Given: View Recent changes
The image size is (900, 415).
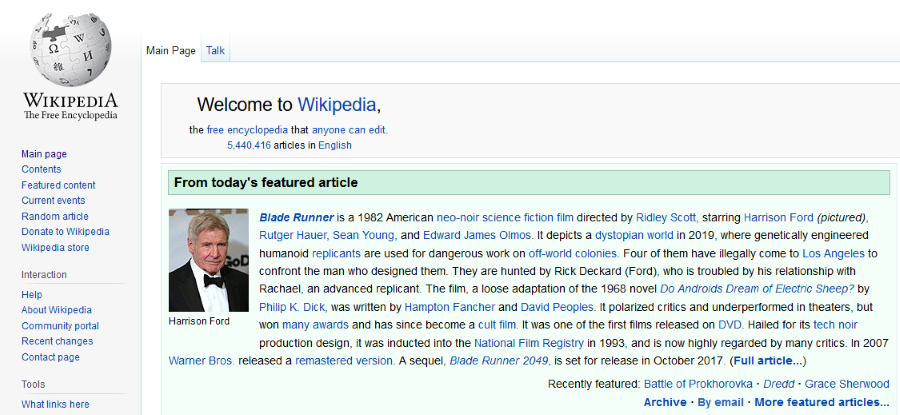Looking at the screenshot, I should coord(57,341).
